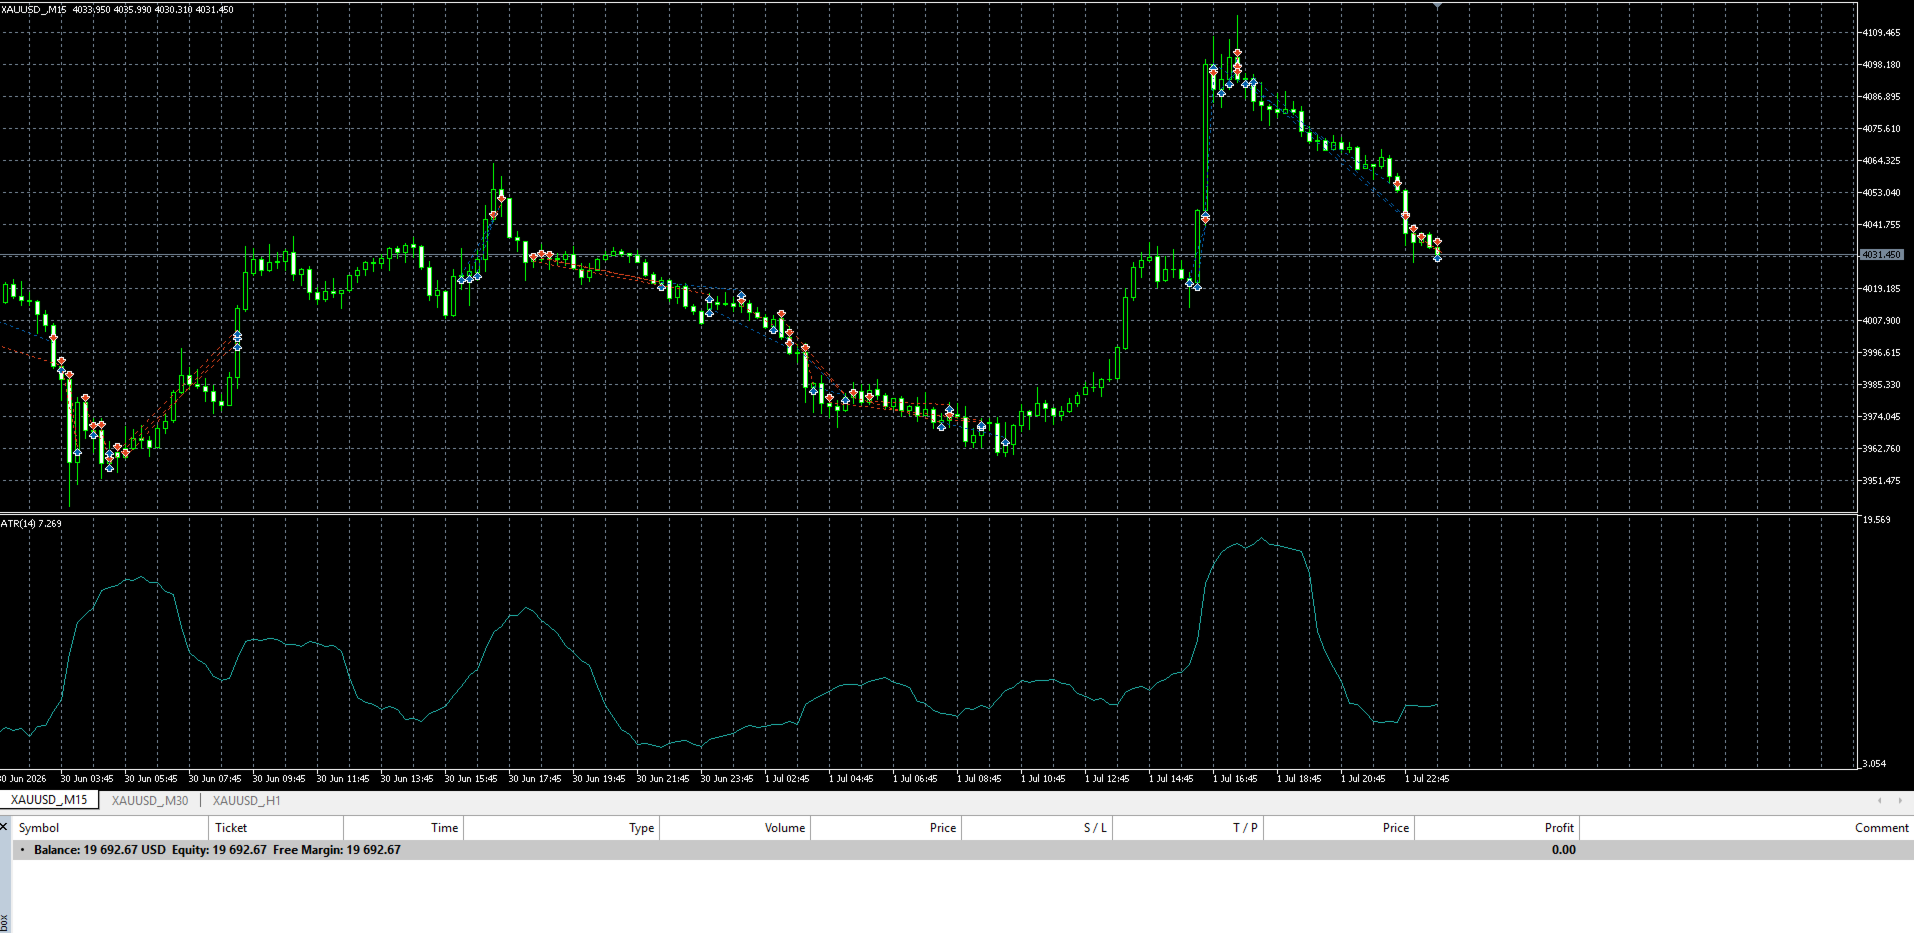Screen dimensions: 1914x933
Task: Click the Comment column header
Action: 1746,827
